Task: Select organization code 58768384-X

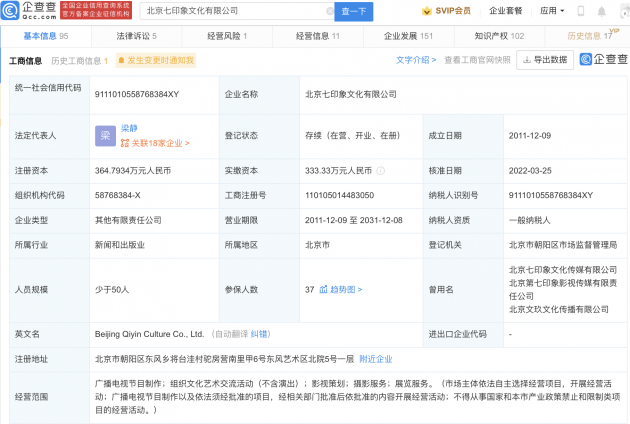Action: 118,195
